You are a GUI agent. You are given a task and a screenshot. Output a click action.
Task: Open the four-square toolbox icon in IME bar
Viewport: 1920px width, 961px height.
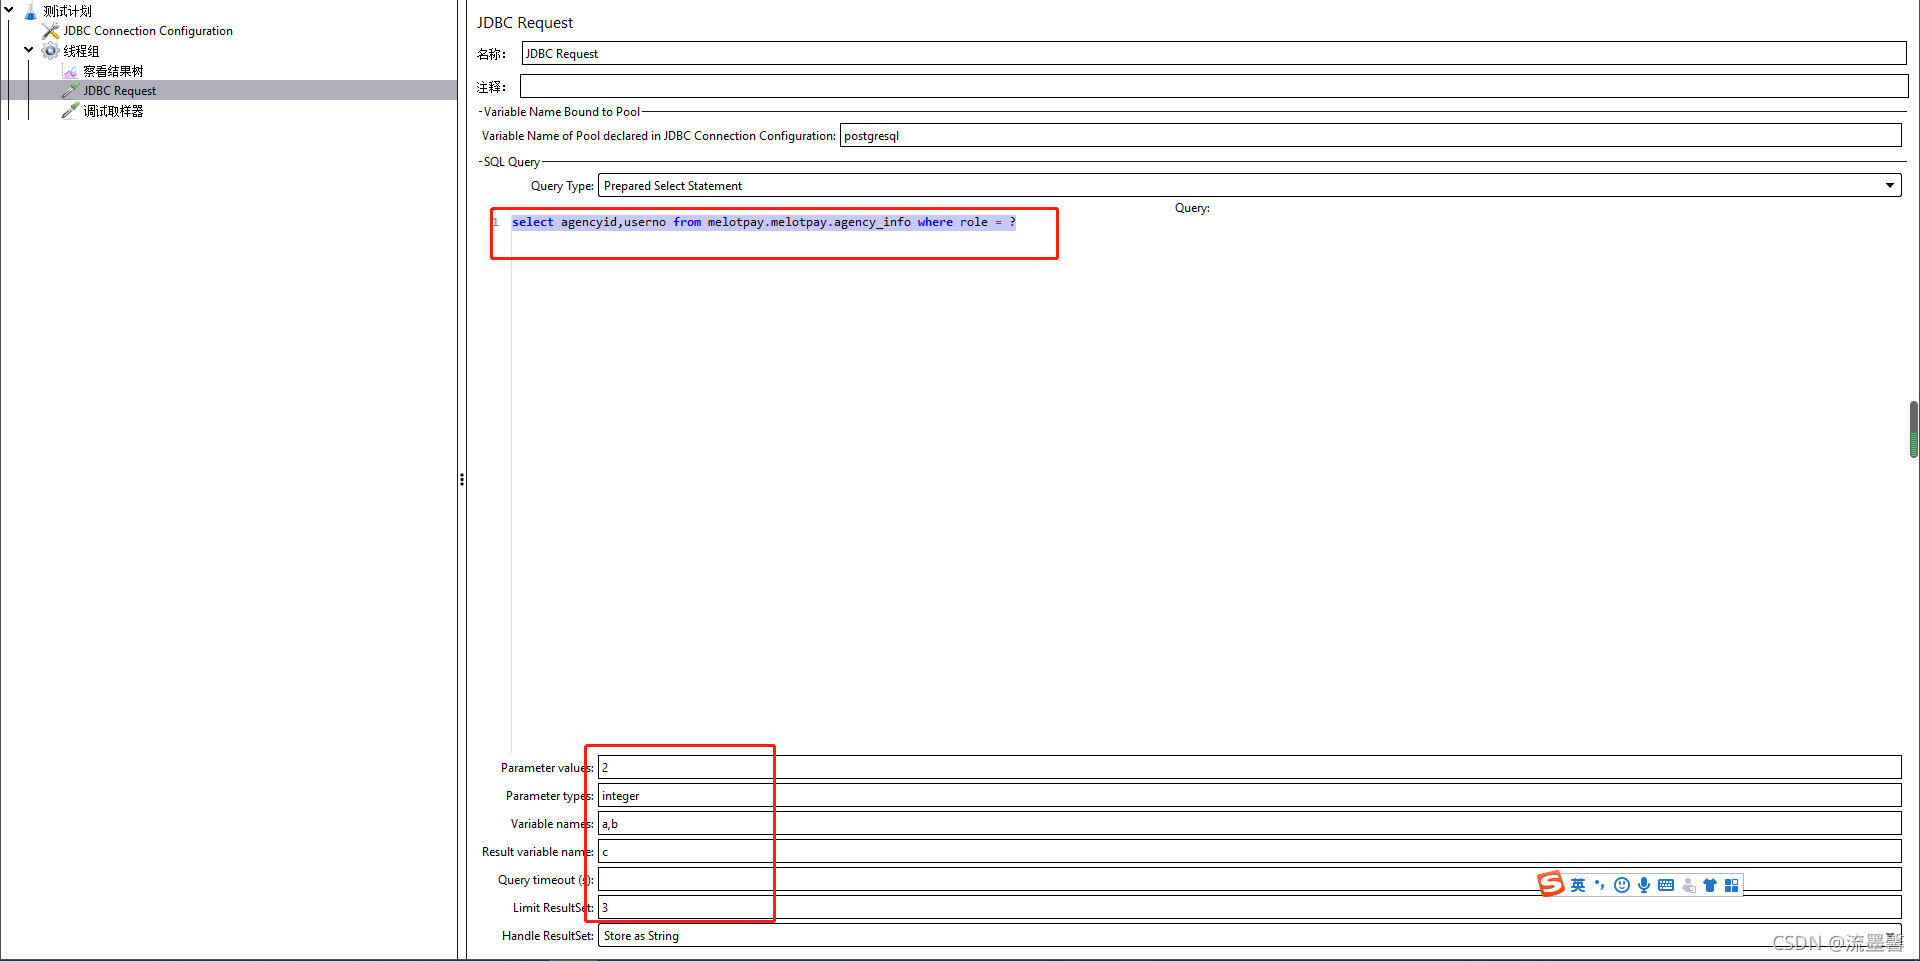1732,885
